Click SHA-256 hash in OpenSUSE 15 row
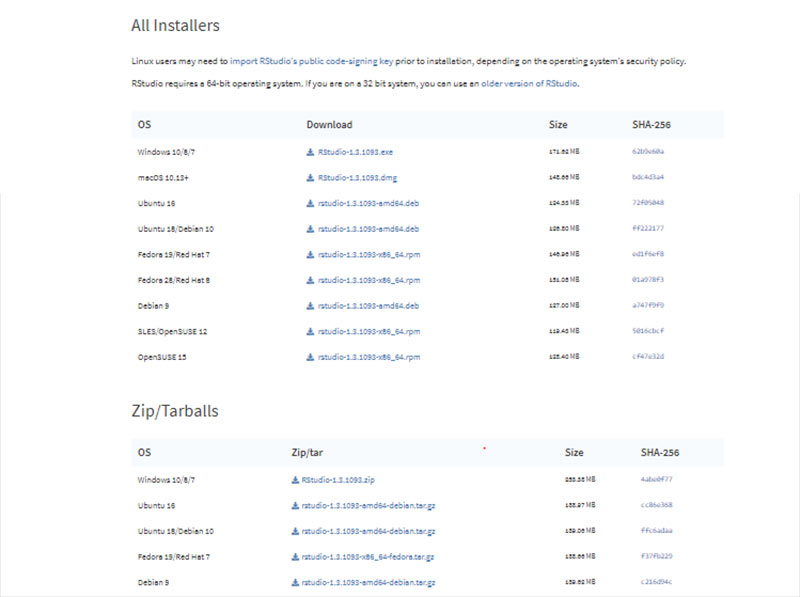 coord(648,356)
